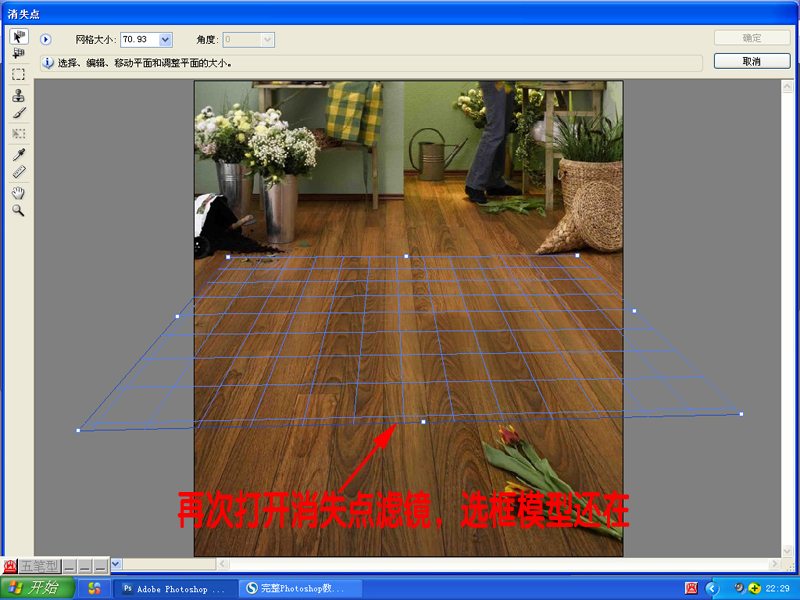
Task: Select the Edit Plane tool
Action: pyautogui.click(x=18, y=37)
